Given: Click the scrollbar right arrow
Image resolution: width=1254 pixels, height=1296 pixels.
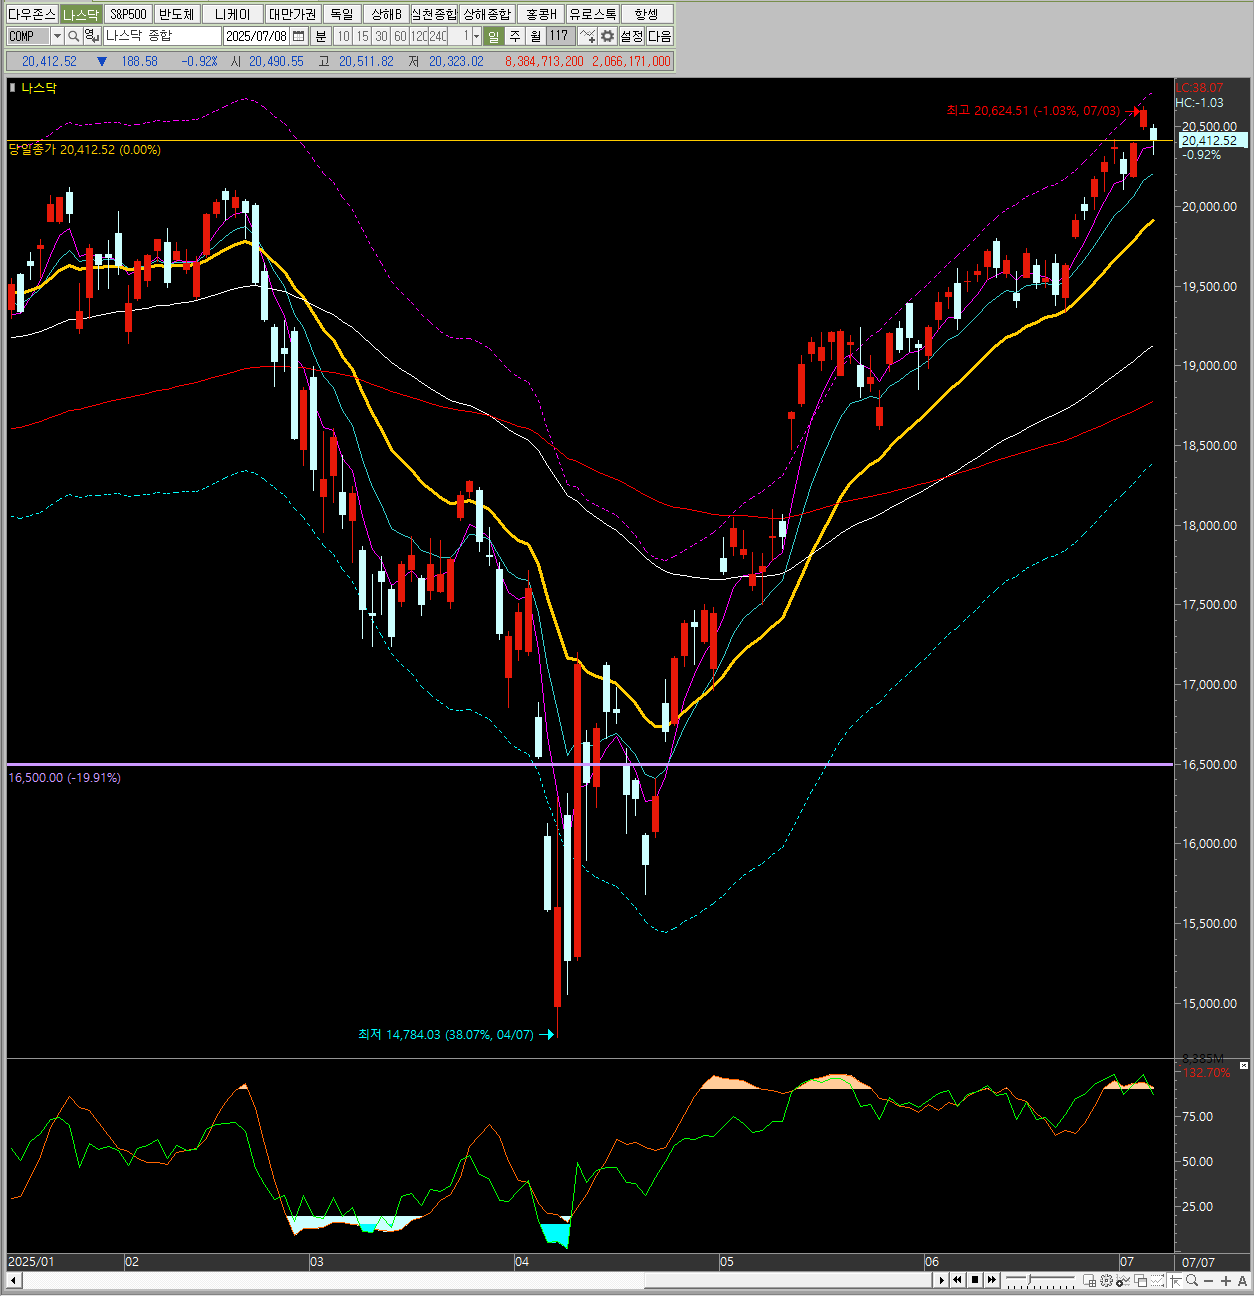Looking at the screenshot, I should pyautogui.click(x=941, y=1280).
